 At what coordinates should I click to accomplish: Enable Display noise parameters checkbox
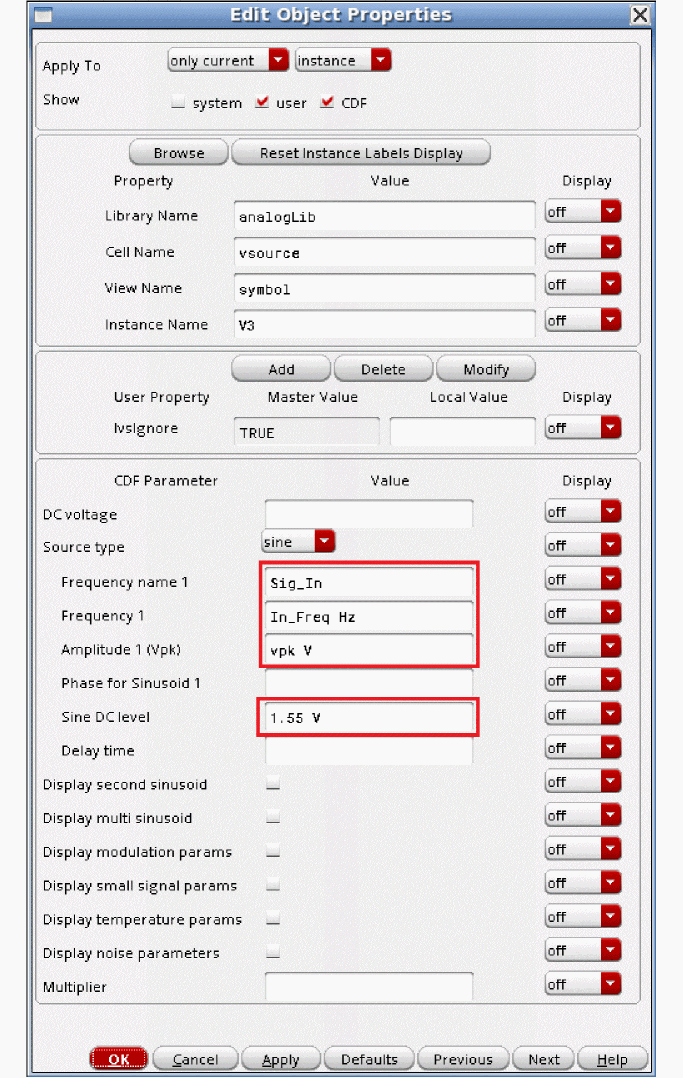coord(273,952)
